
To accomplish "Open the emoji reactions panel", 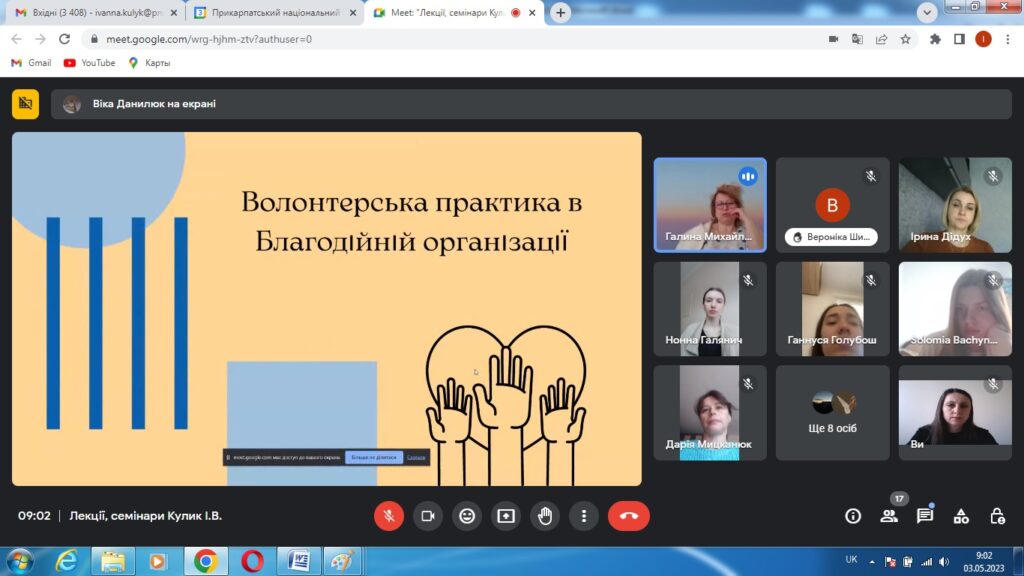I will [467, 516].
